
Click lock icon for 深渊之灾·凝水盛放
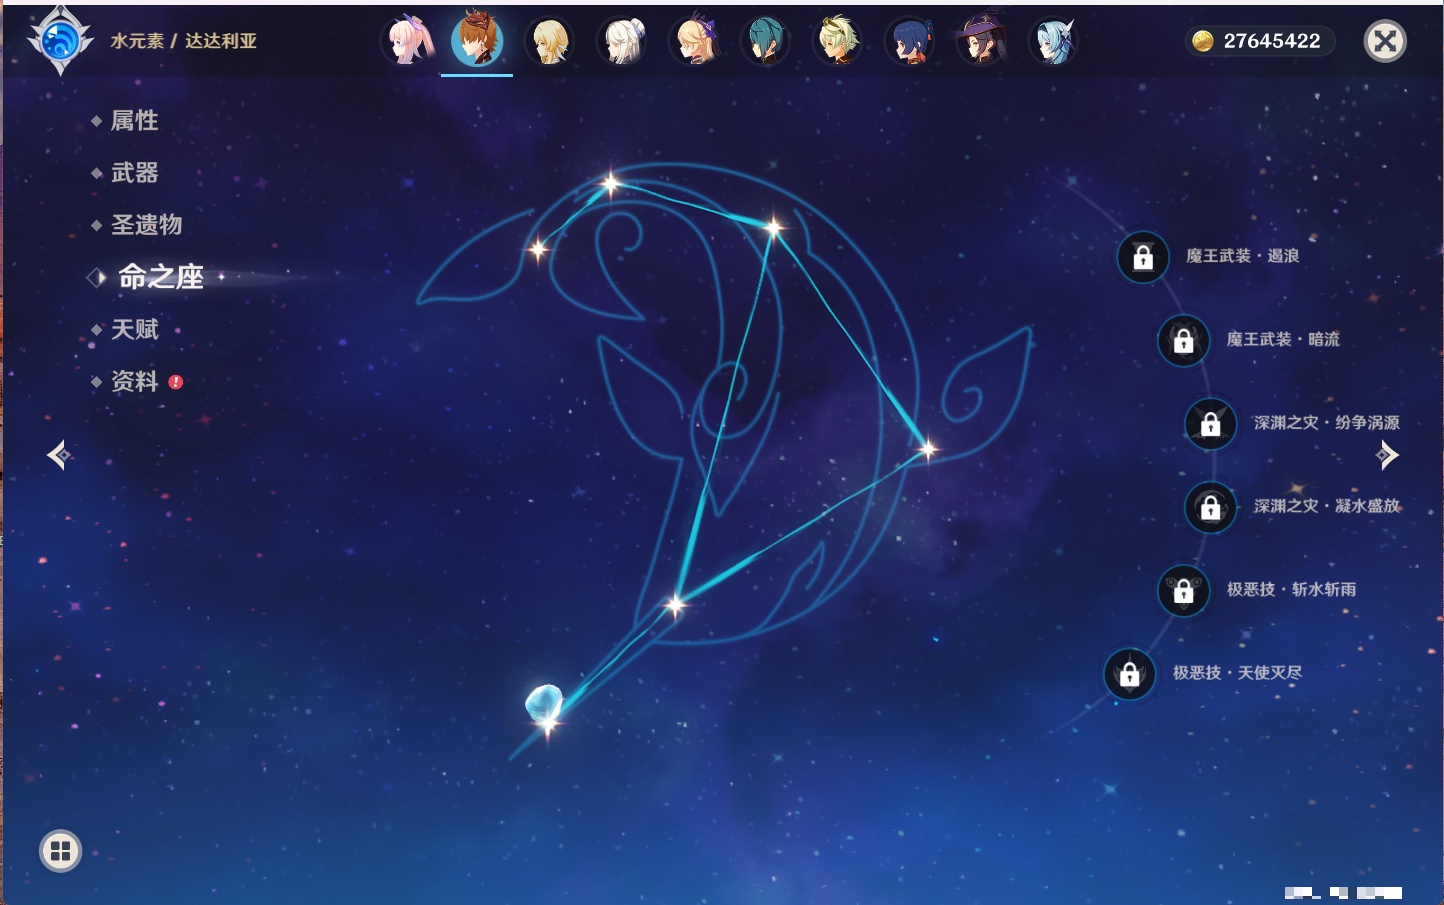tap(1210, 507)
